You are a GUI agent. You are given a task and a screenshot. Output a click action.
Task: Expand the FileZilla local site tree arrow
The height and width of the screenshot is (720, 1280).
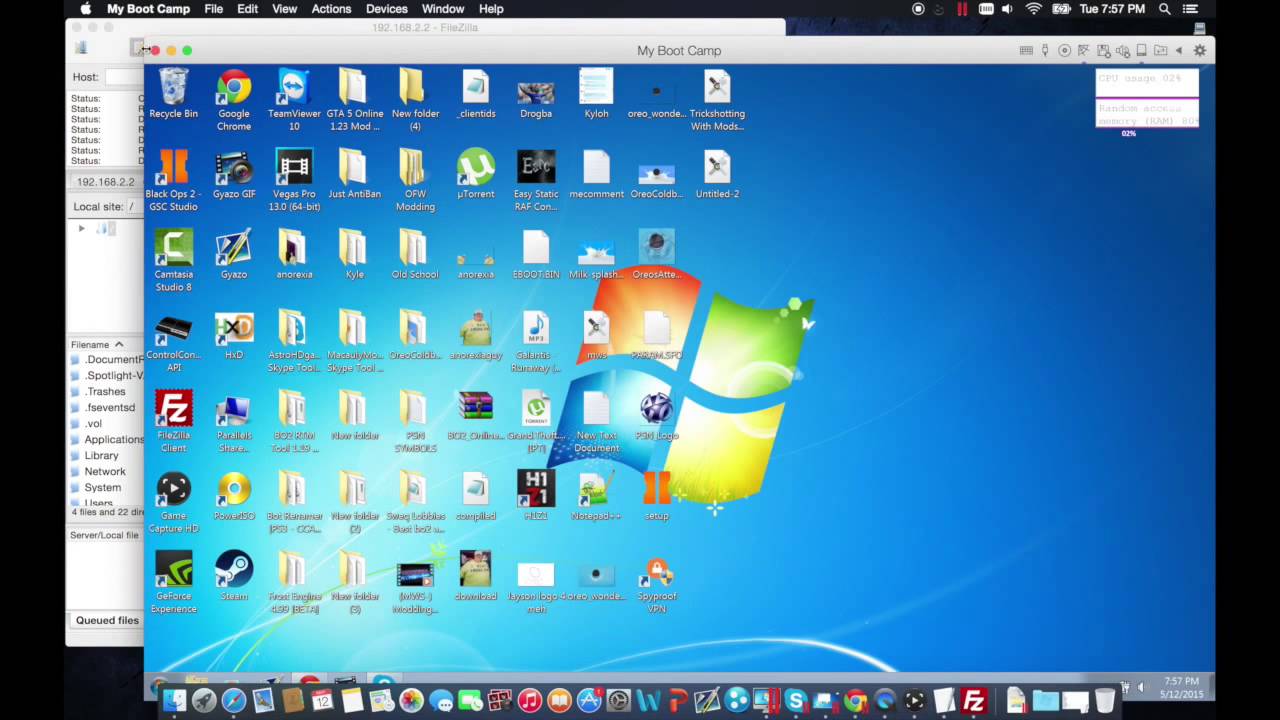point(82,229)
